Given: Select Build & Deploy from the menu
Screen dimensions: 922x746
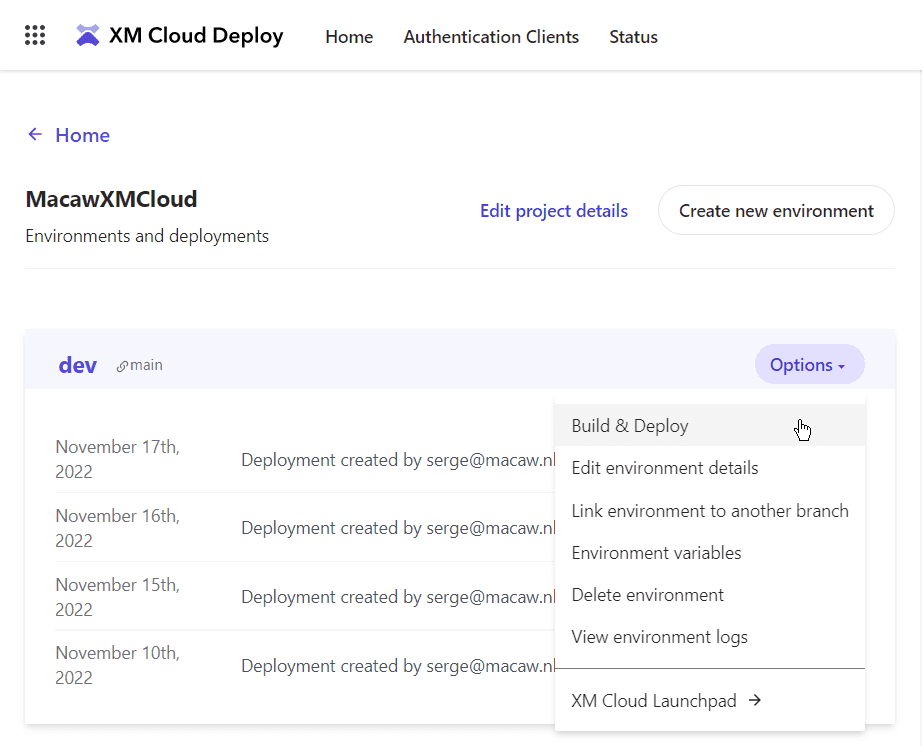Looking at the screenshot, I should point(630,426).
